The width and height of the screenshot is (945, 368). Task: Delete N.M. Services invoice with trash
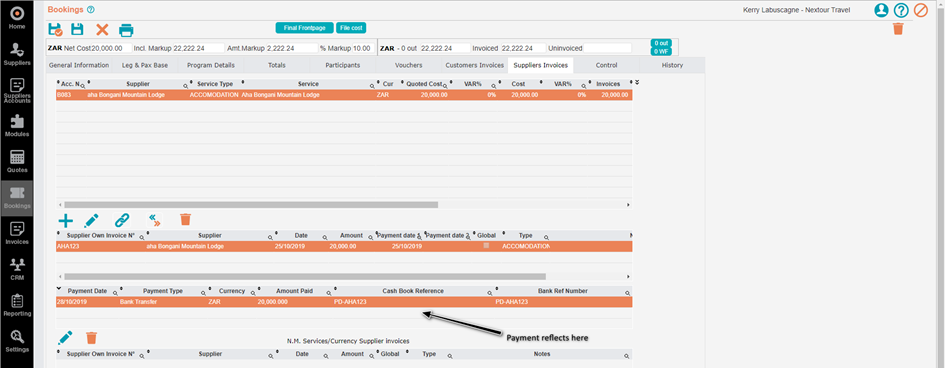tap(92, 338)
